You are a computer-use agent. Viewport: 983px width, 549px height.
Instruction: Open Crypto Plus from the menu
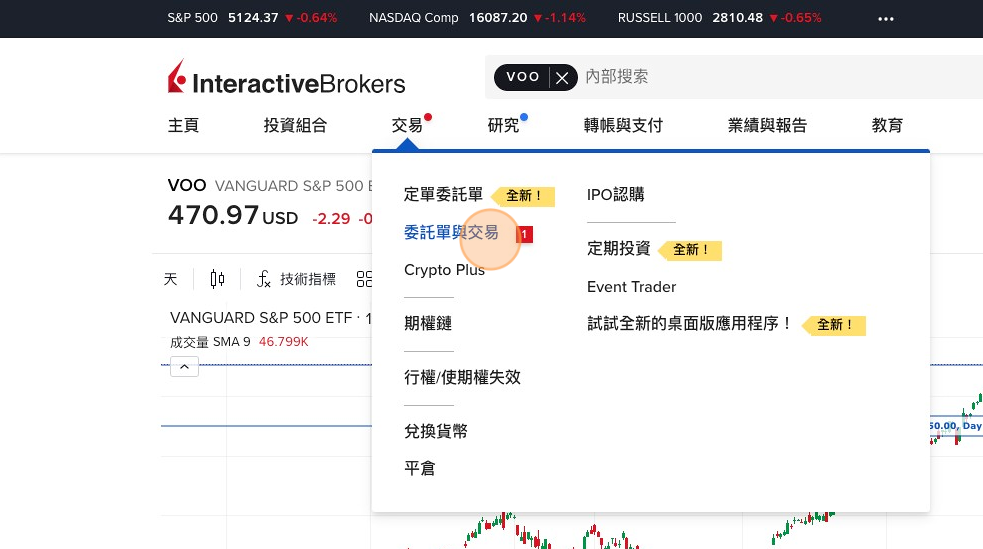[444, 269]
